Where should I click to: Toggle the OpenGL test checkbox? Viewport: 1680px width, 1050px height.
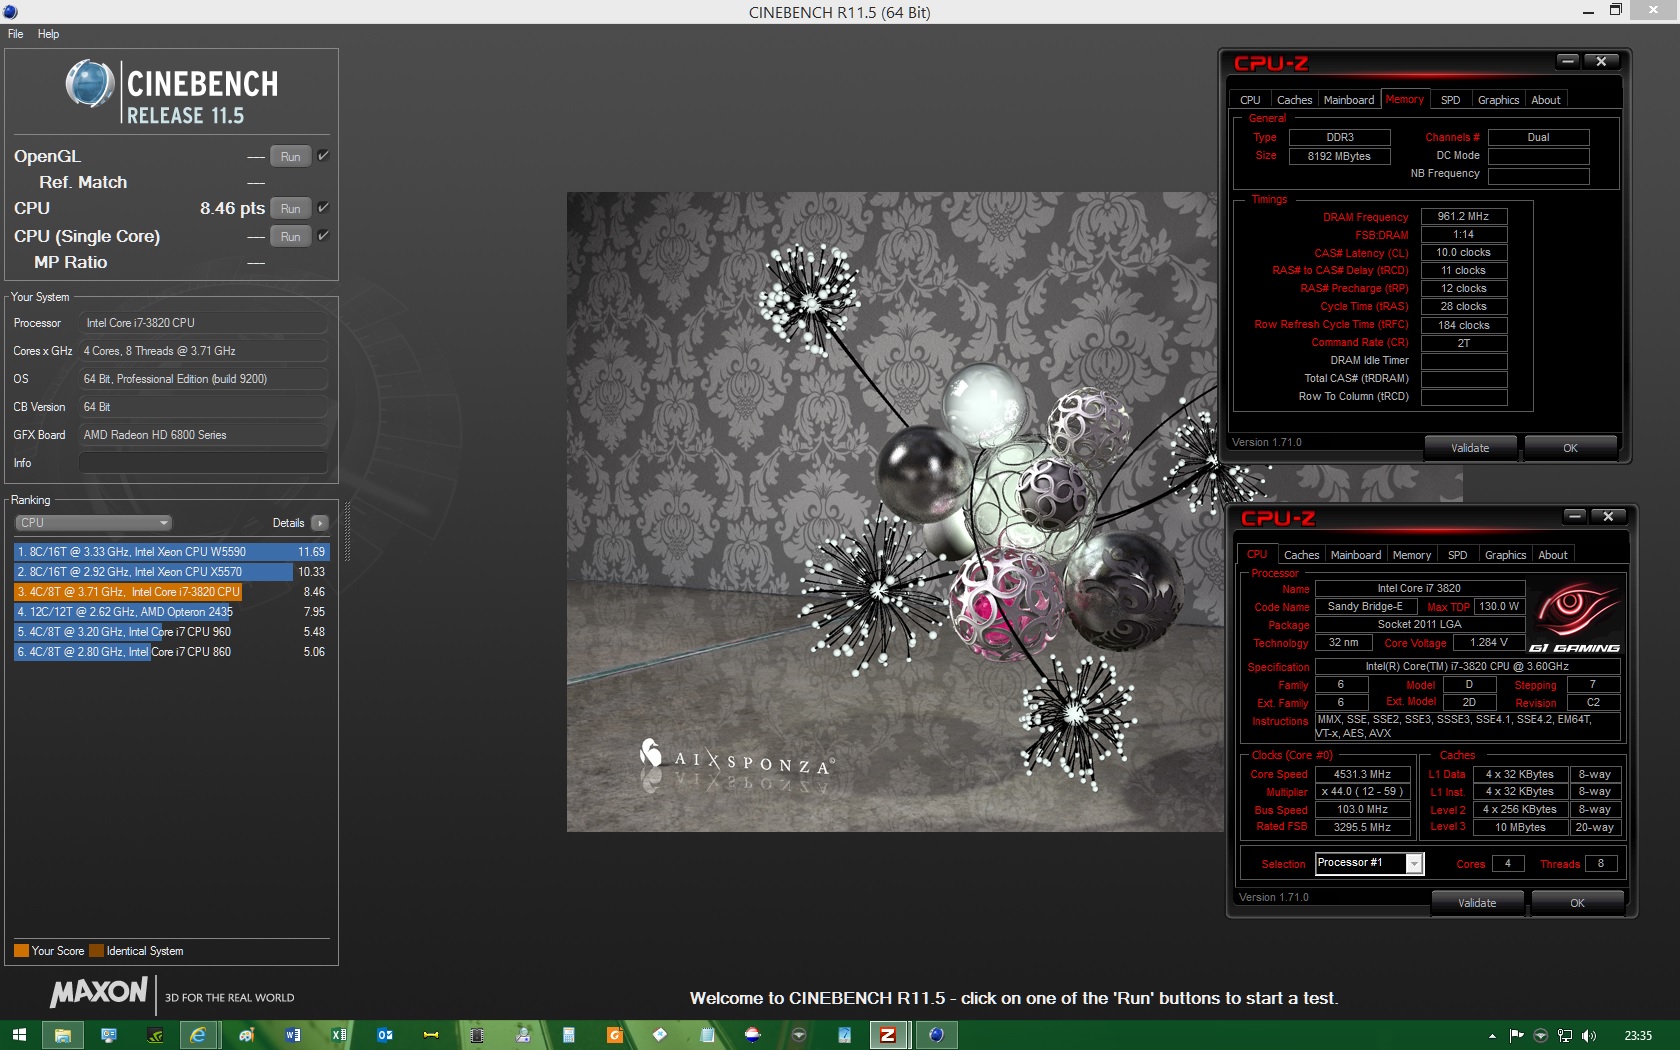(x=323, y=156)
